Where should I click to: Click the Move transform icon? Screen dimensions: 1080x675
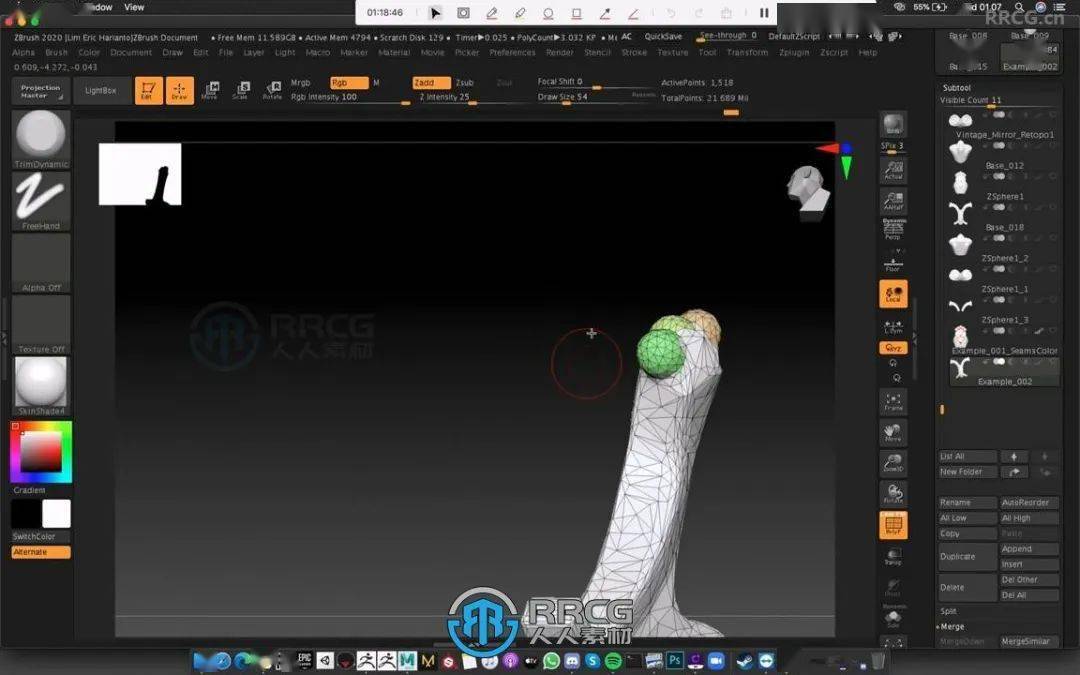(x=209, y=91)
